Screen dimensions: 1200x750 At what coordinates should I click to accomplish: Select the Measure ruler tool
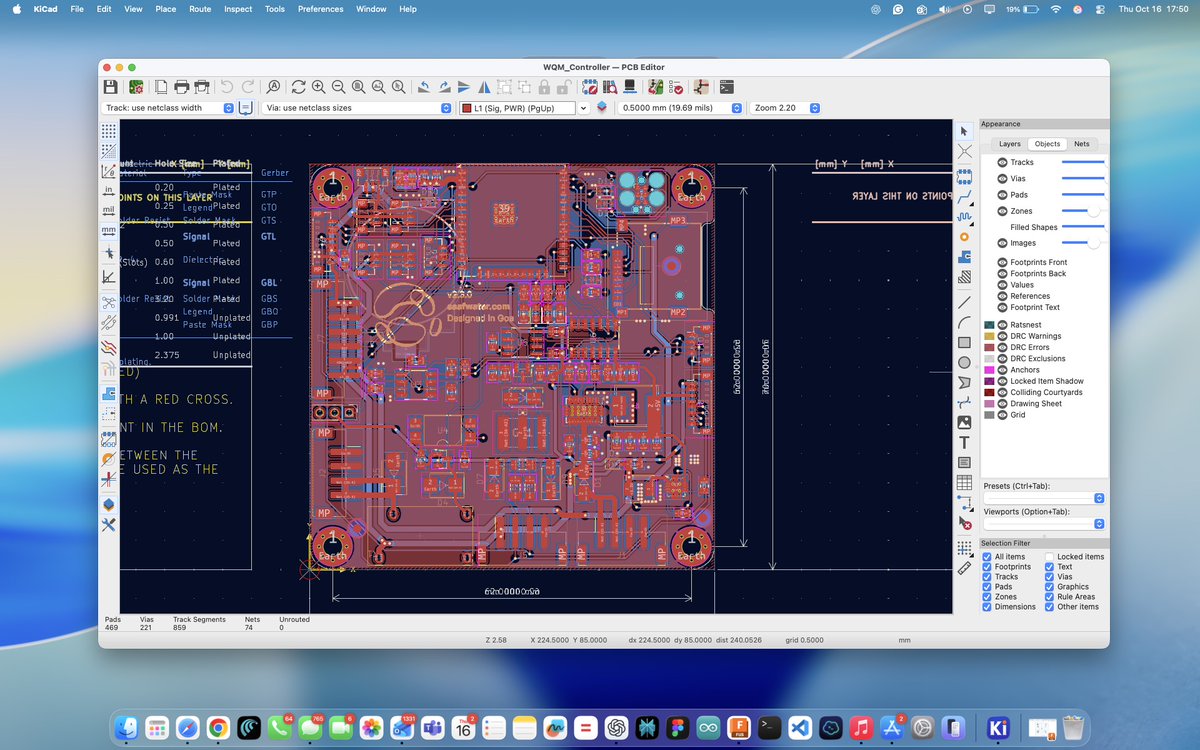tap(964, 568)
